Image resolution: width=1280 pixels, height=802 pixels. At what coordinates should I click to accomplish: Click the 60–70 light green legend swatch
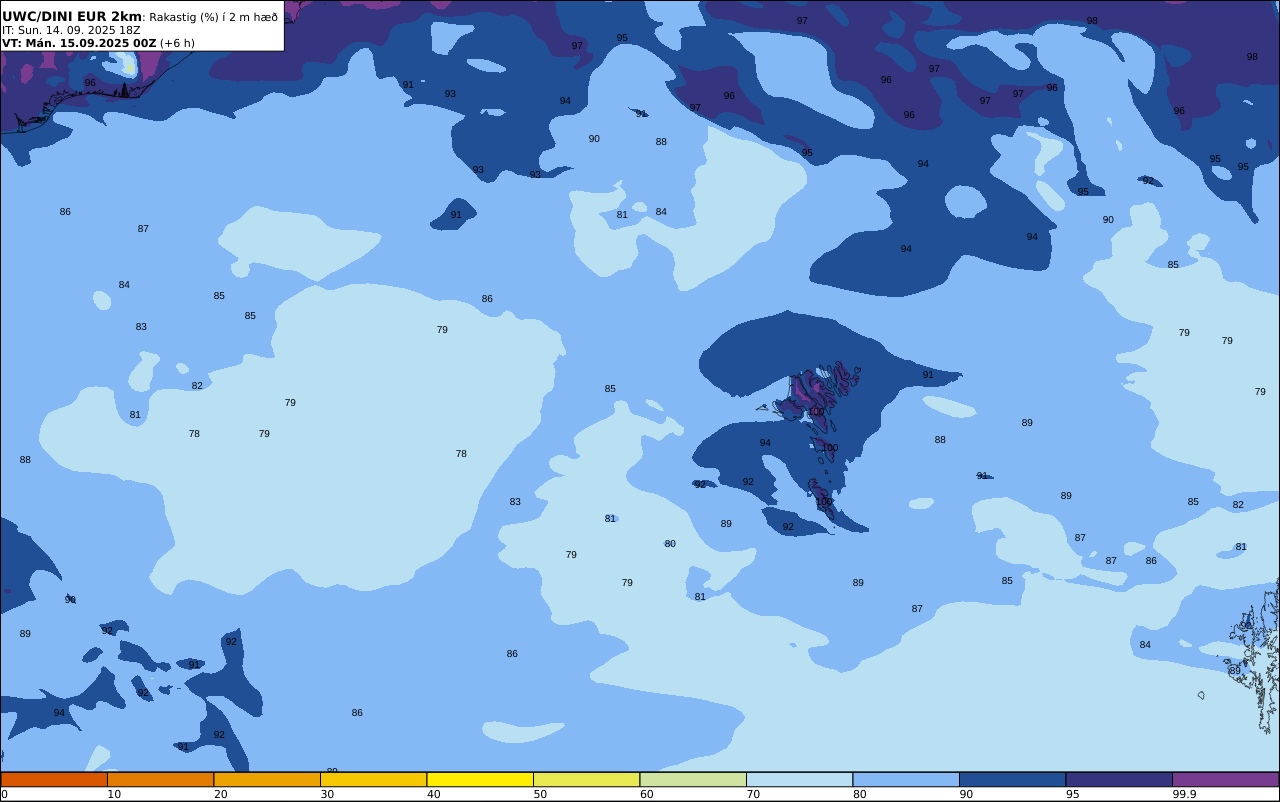(693, 779)
